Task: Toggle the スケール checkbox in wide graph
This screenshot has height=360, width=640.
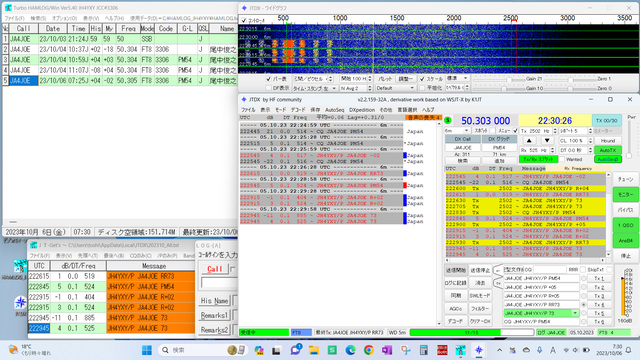Action: 422,79
